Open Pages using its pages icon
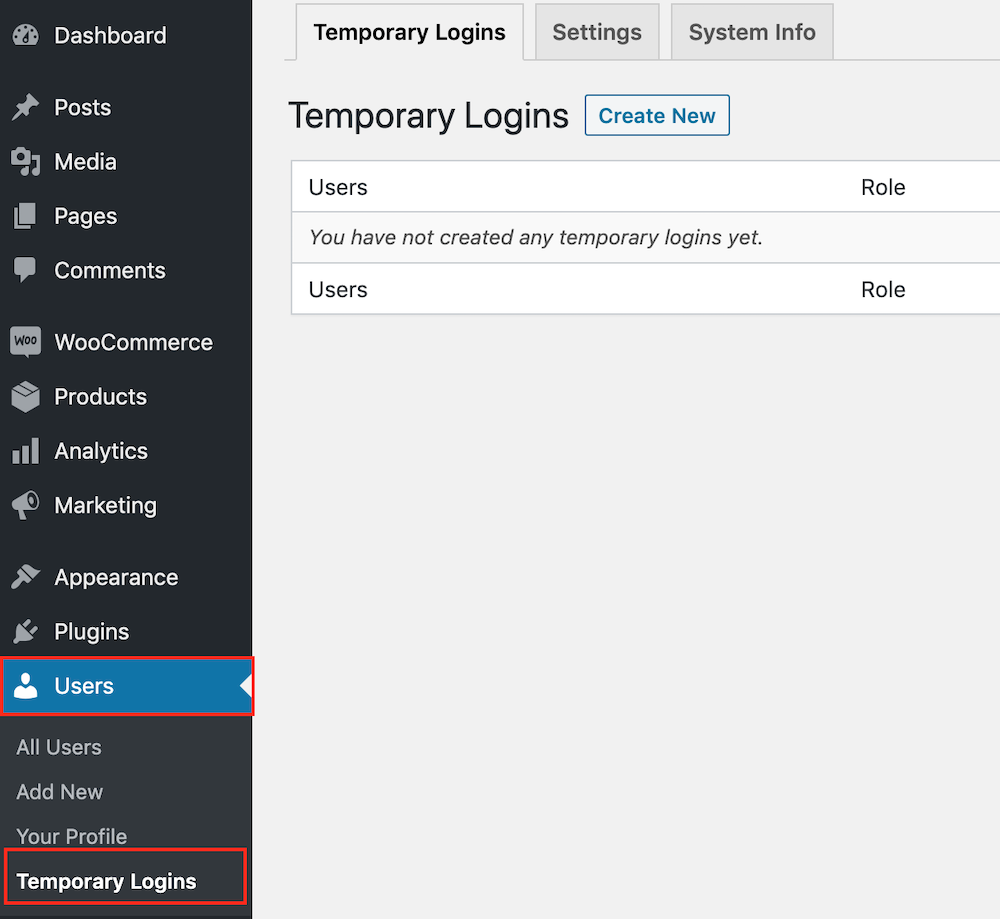This screenshot has width=1000, height=919. point(25,216)
